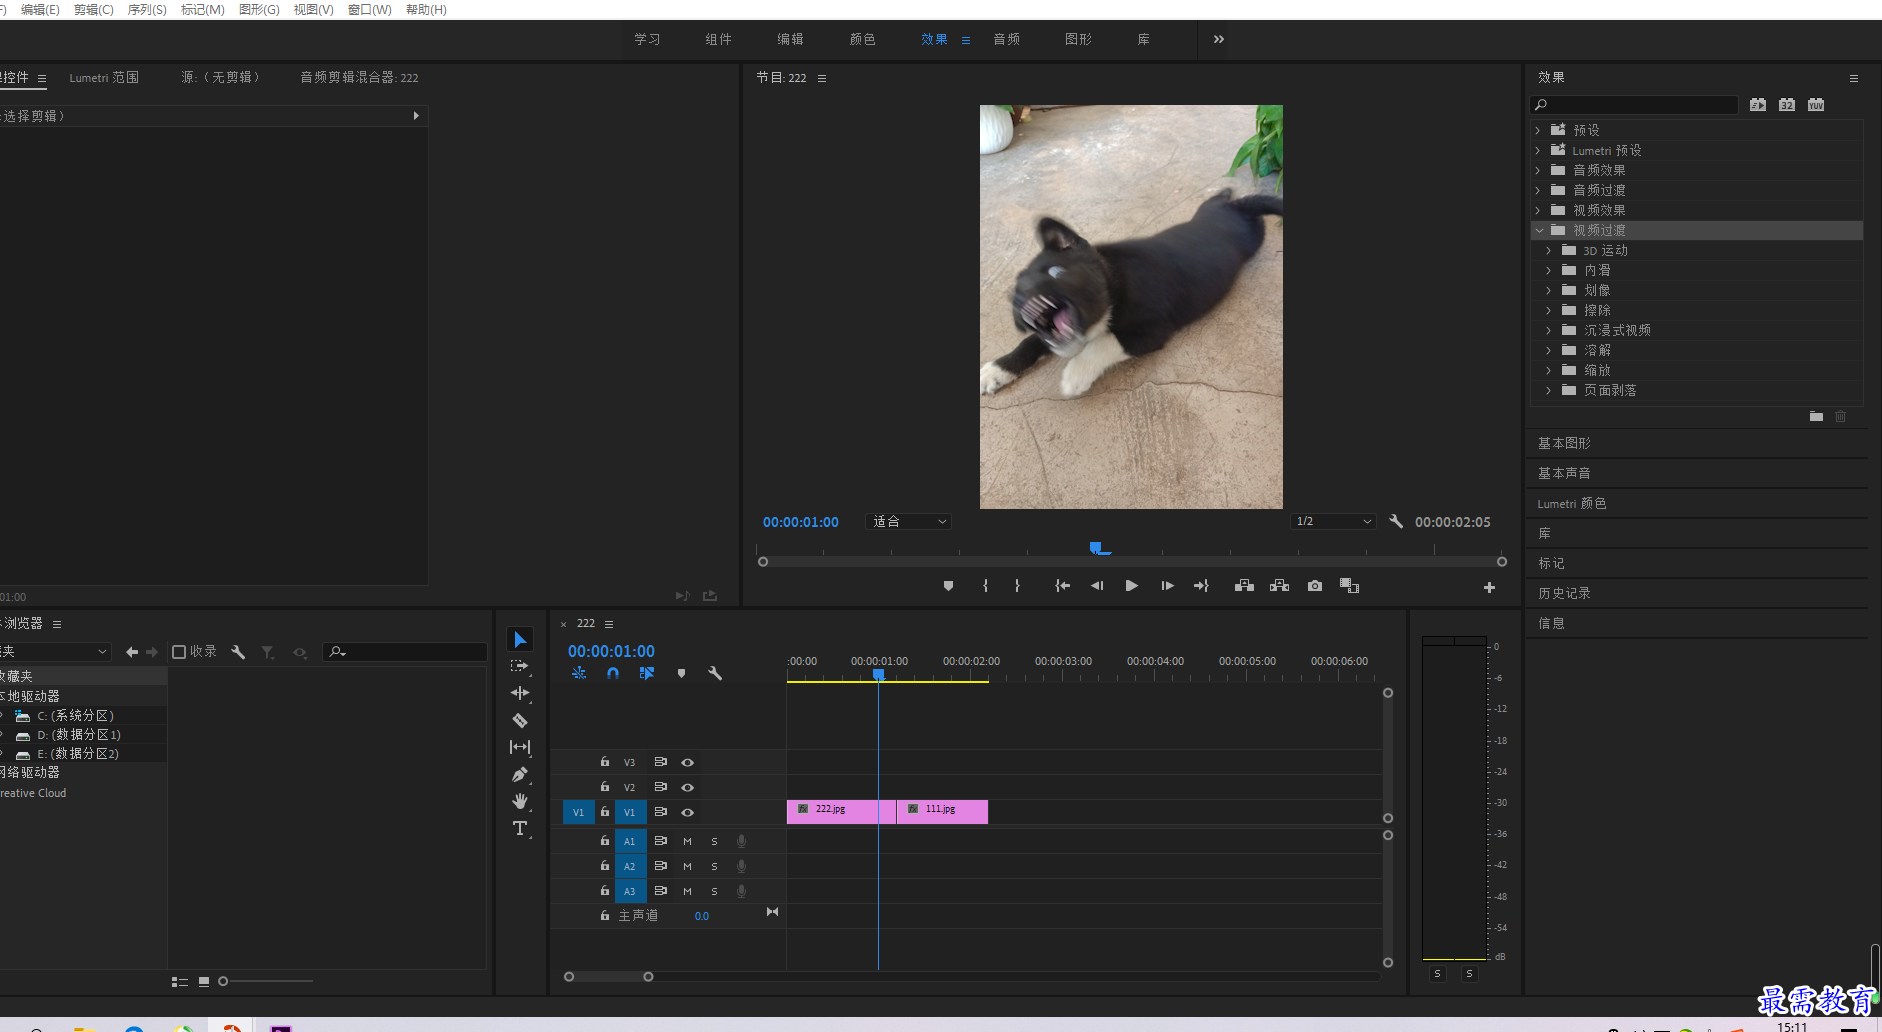The image size is (1882, 1032).
Task: Show more workspaces double-arrow
Action: (x=1219, y=39)
